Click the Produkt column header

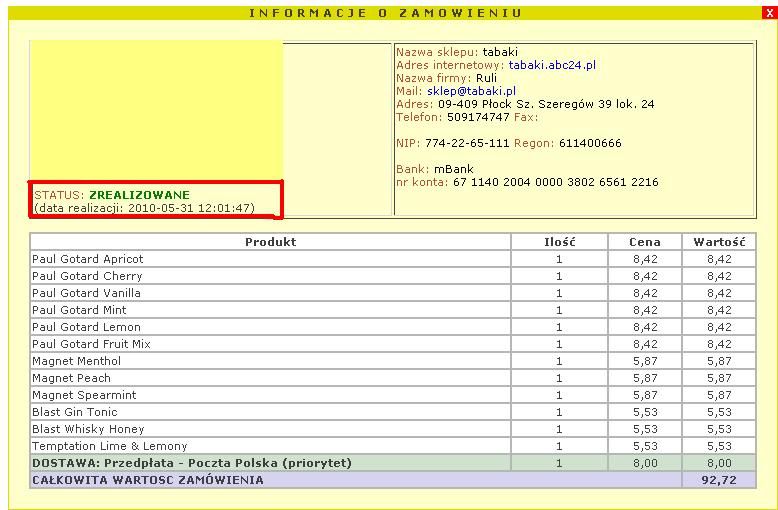[x=270, y=242]
